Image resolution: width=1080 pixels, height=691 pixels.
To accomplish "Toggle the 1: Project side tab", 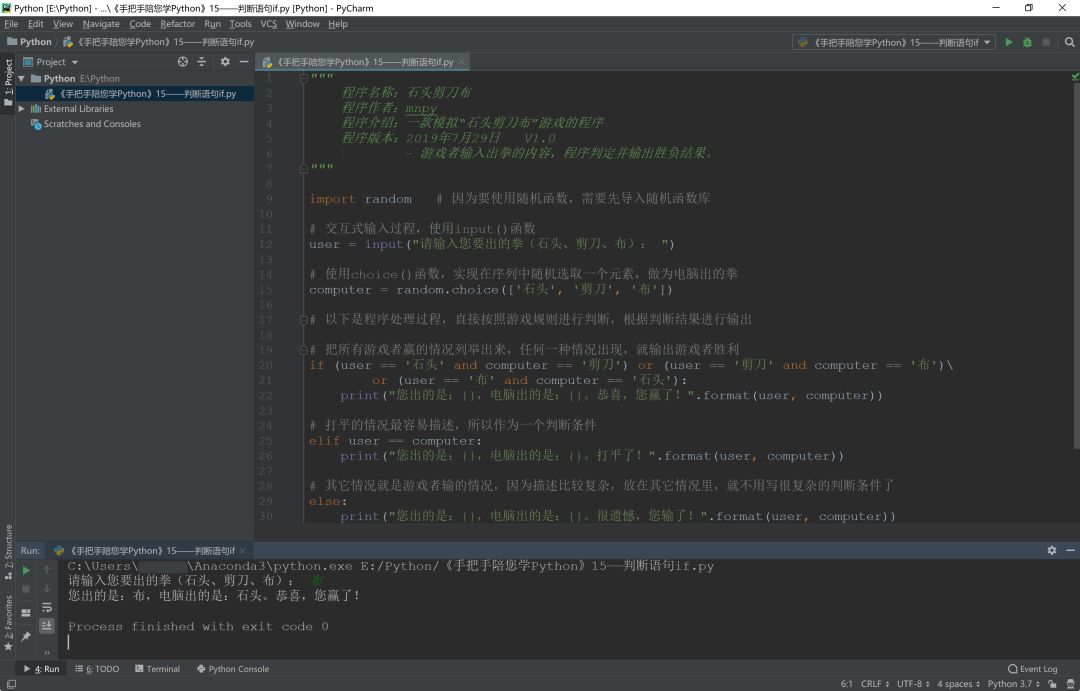I will click(x=8, y=82).
